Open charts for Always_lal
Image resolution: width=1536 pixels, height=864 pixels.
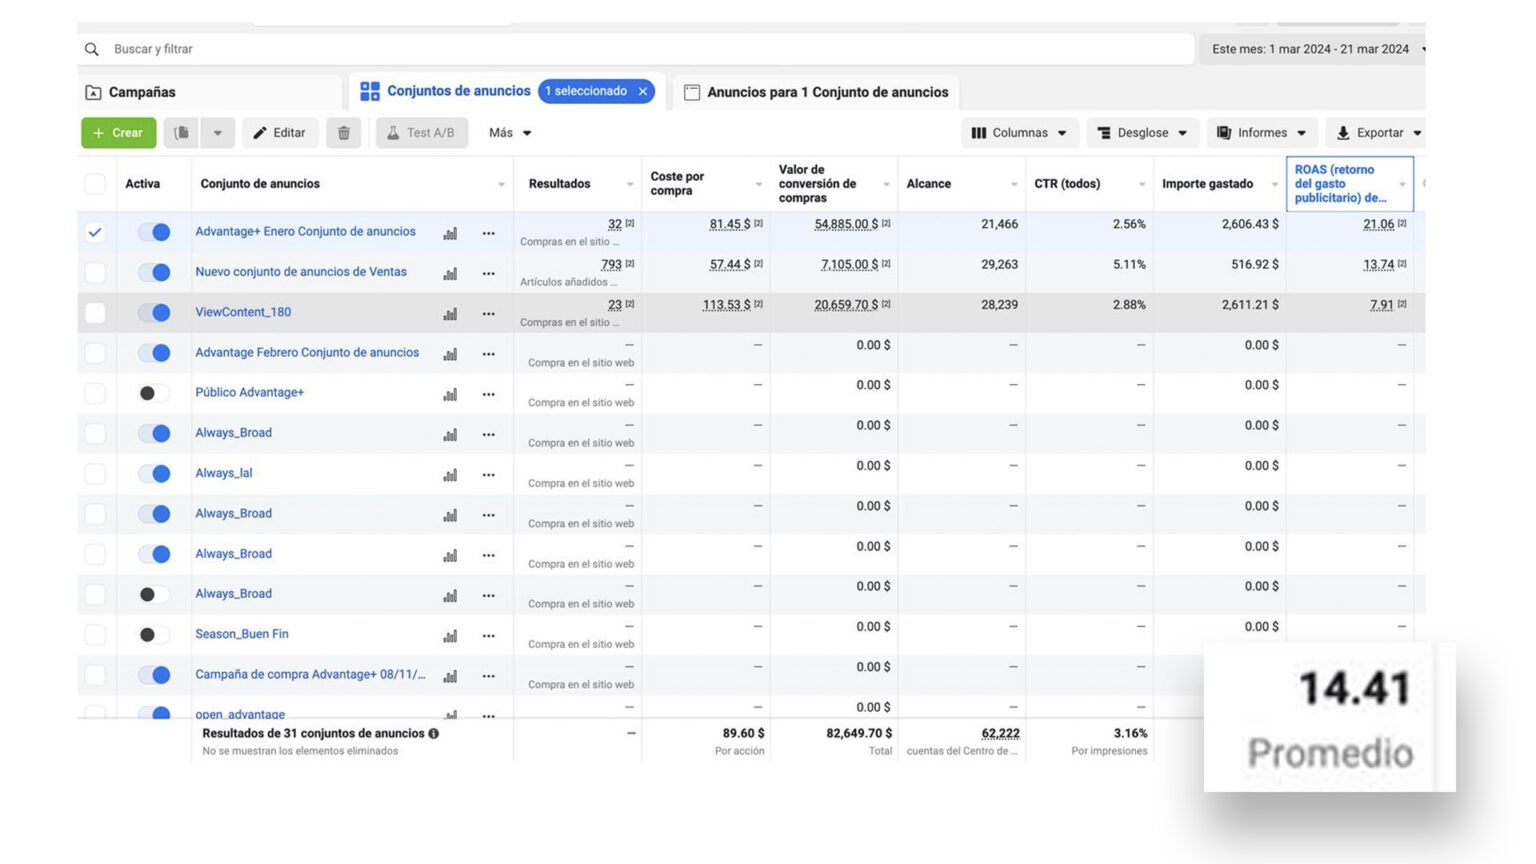pos(450,475)
